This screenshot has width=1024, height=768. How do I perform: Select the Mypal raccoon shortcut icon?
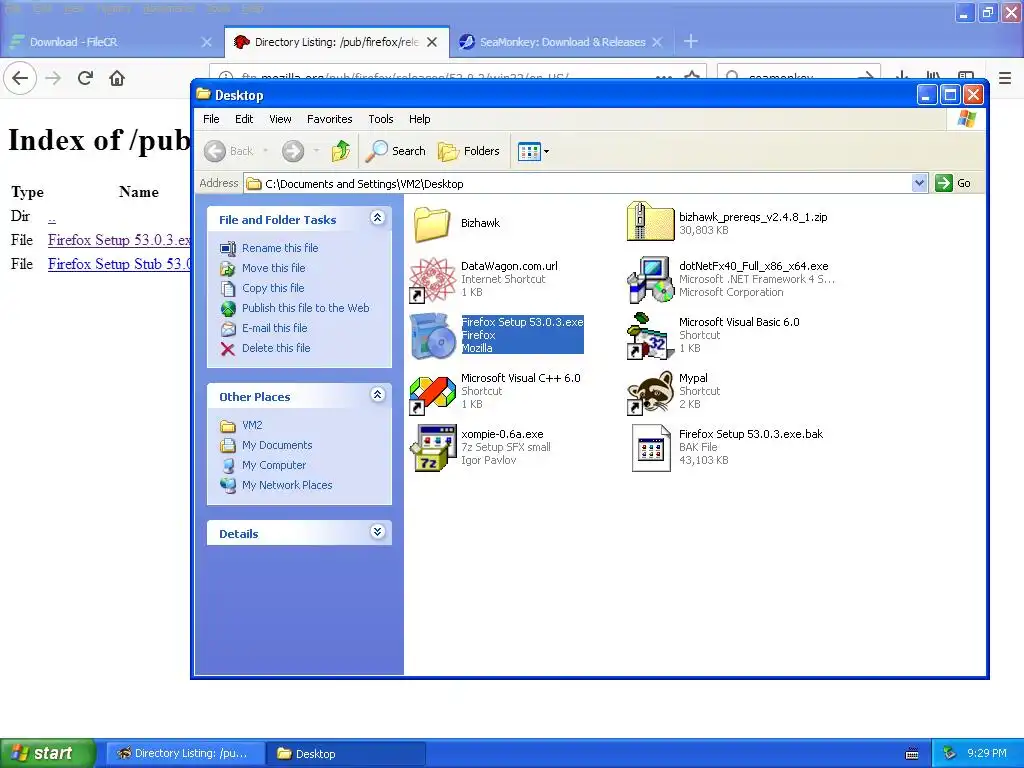coord(650,393)
